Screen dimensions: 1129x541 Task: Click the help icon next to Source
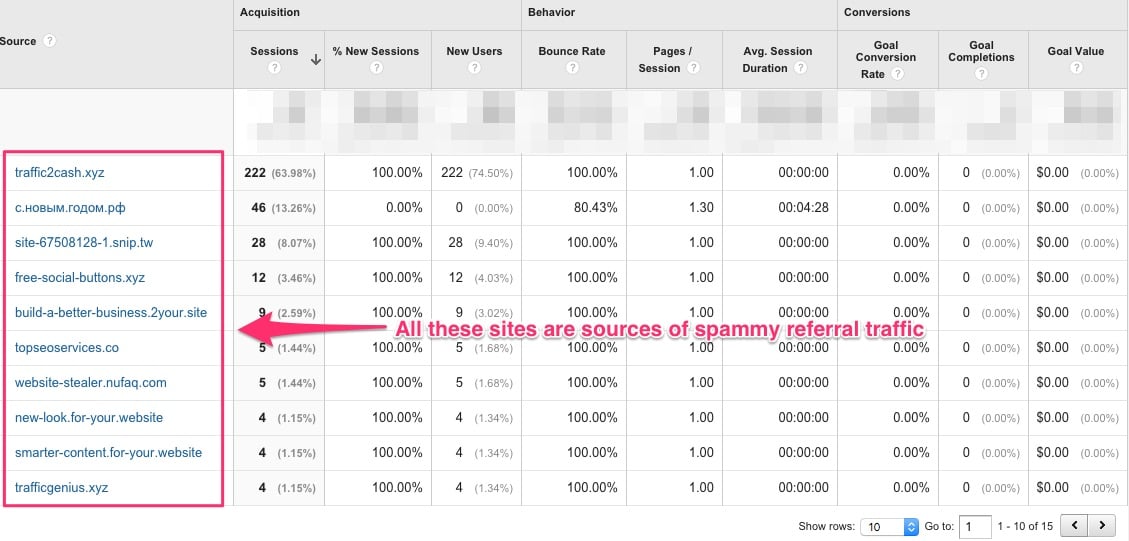coord(49,41)
